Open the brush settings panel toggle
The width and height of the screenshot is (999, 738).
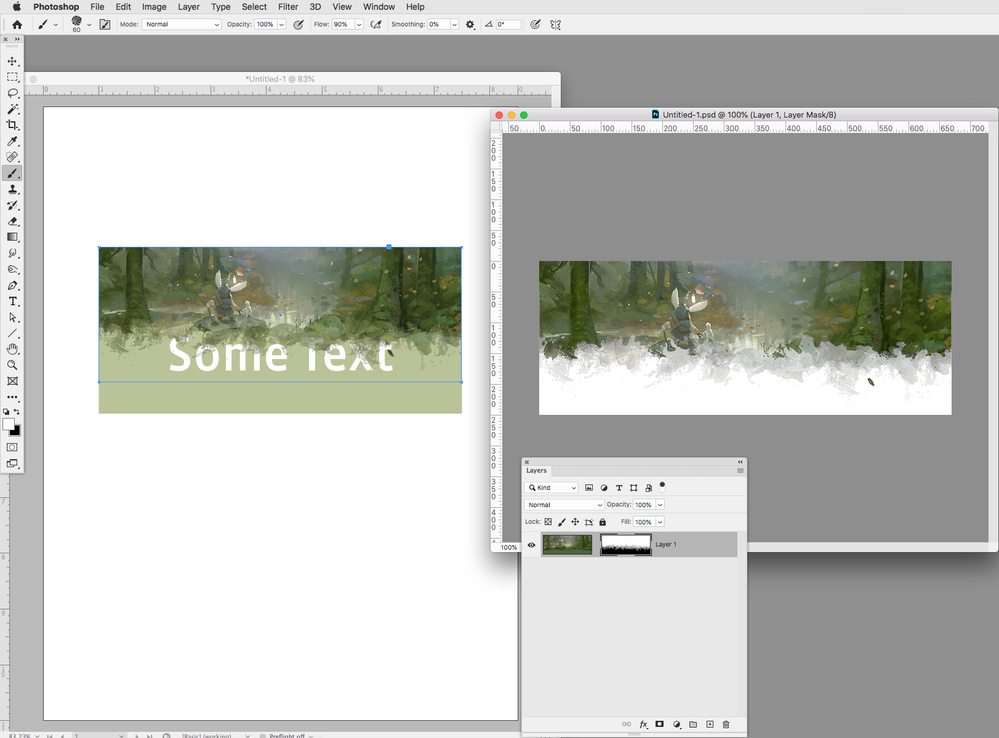[x=105, y=24]
